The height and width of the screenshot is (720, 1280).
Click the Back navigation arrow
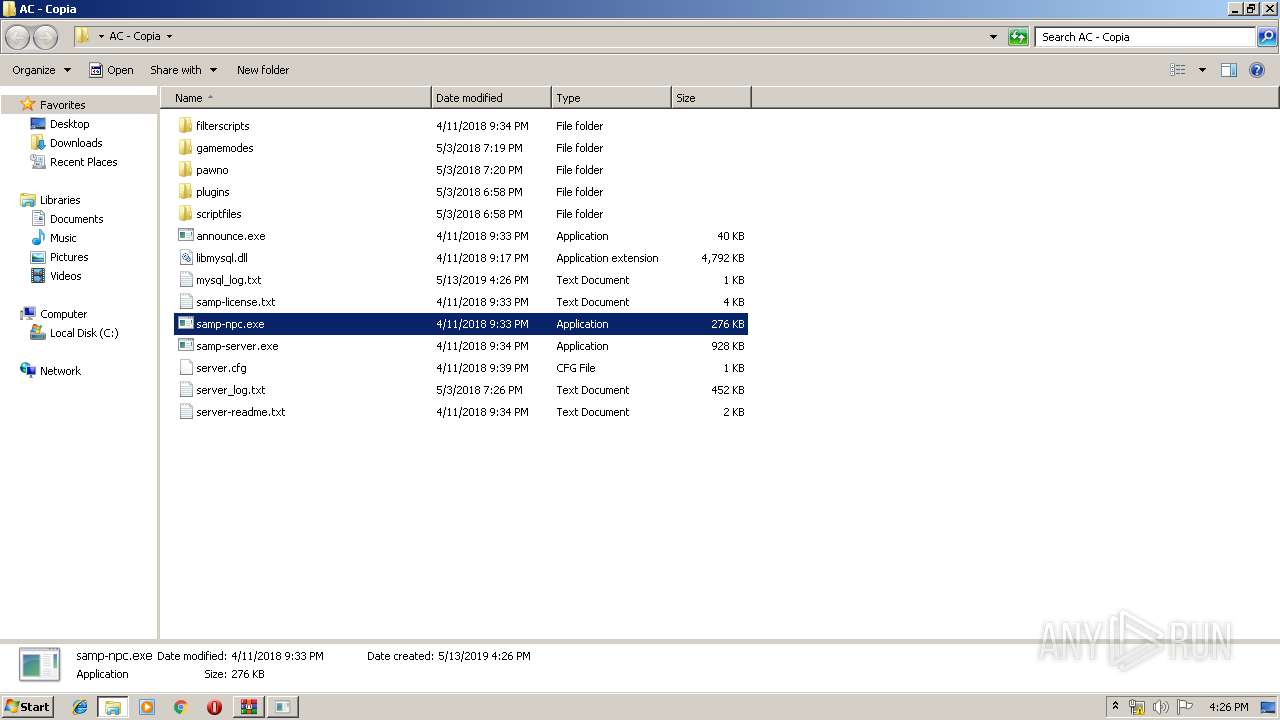point(17,37)
